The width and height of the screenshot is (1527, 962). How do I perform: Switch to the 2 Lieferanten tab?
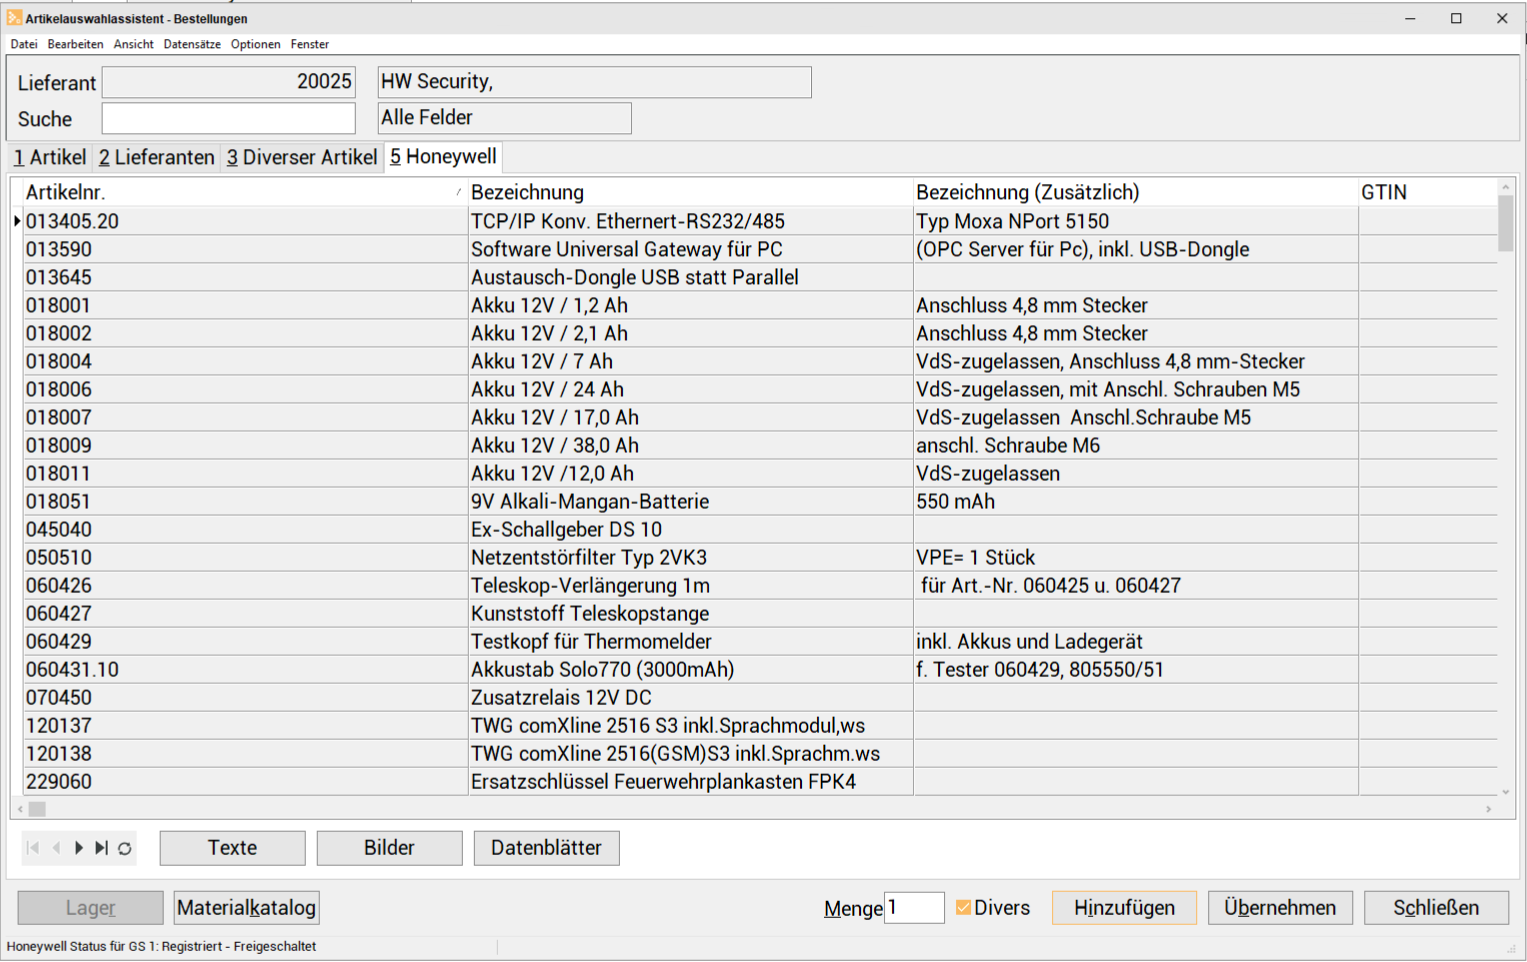tap(156, 157)
